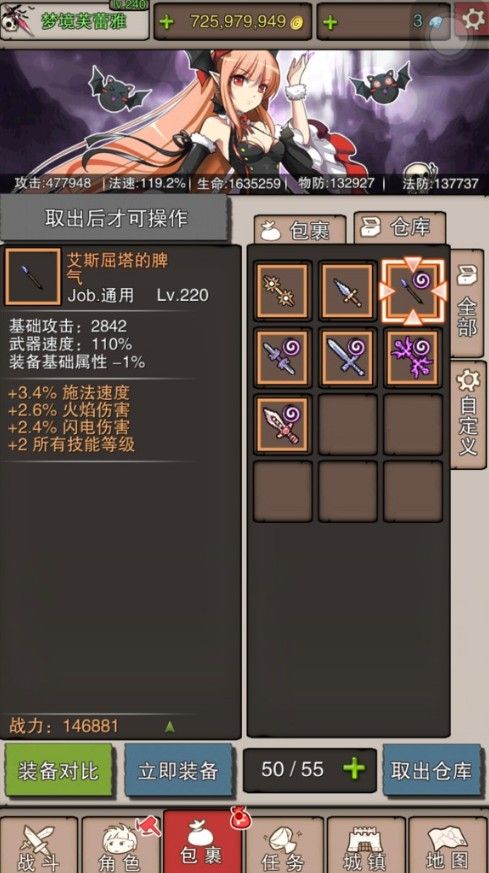Viewport: 489px width, 873px height.
Task: Expand the green combat power arrow
Action: coord(170,727)
